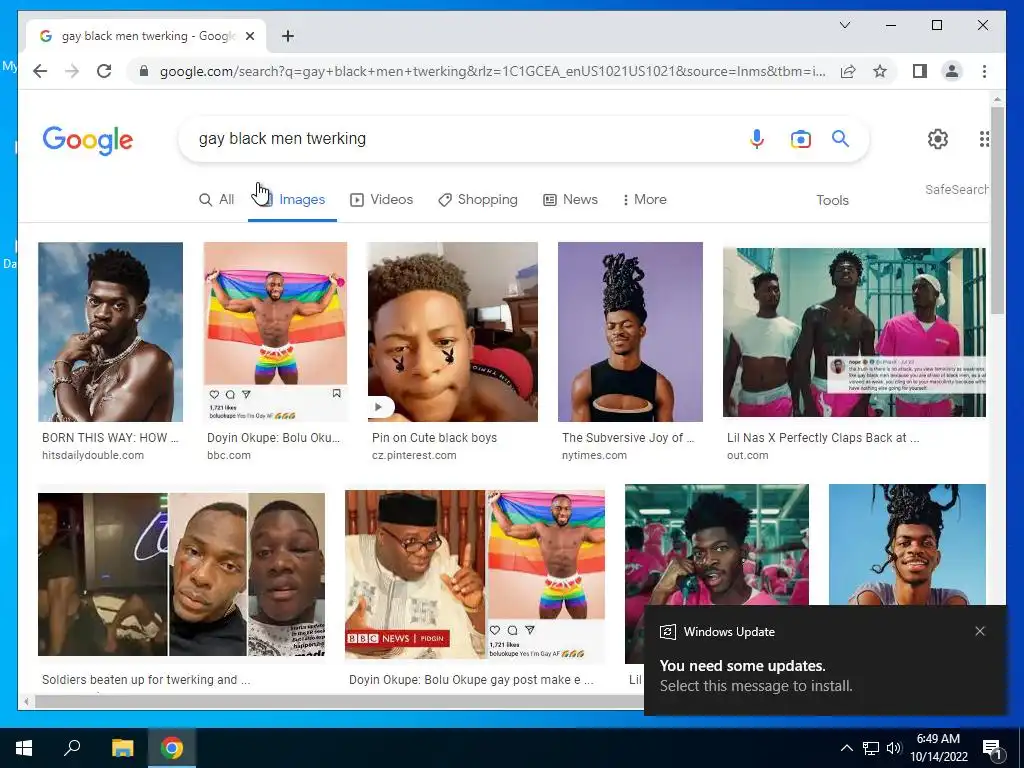1024x768 pixels.
Task: Open the hitsdailydouble.com image result
Action: click(110, 332)
